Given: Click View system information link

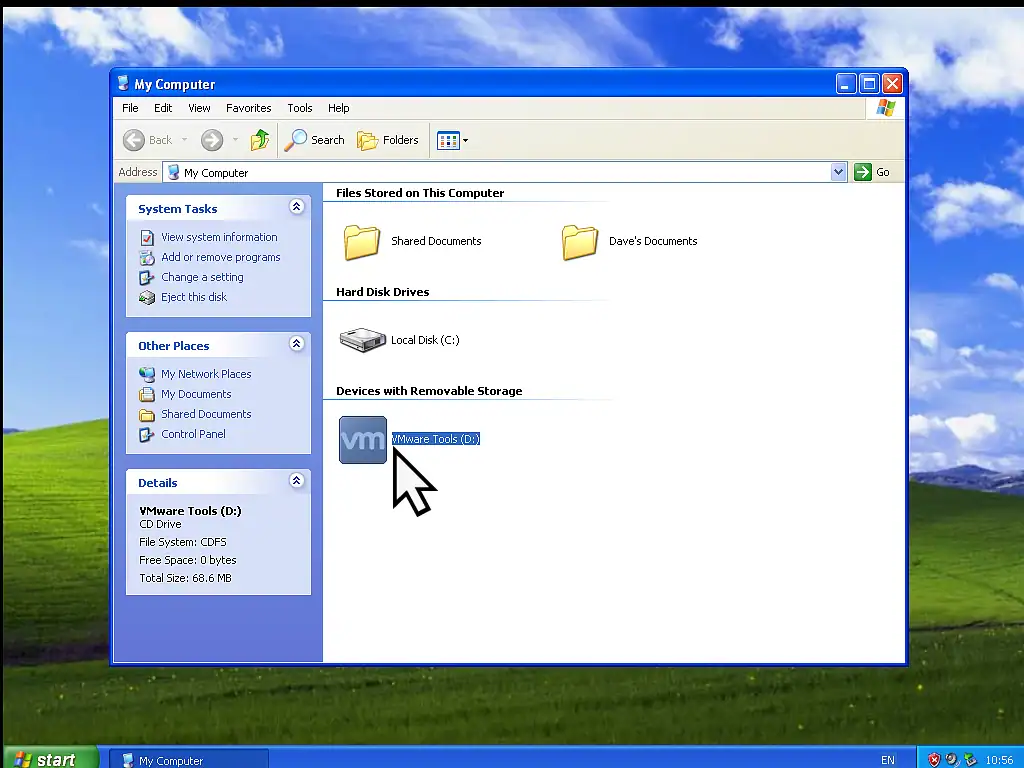Looking at the screenshot, I should (219, 237).
